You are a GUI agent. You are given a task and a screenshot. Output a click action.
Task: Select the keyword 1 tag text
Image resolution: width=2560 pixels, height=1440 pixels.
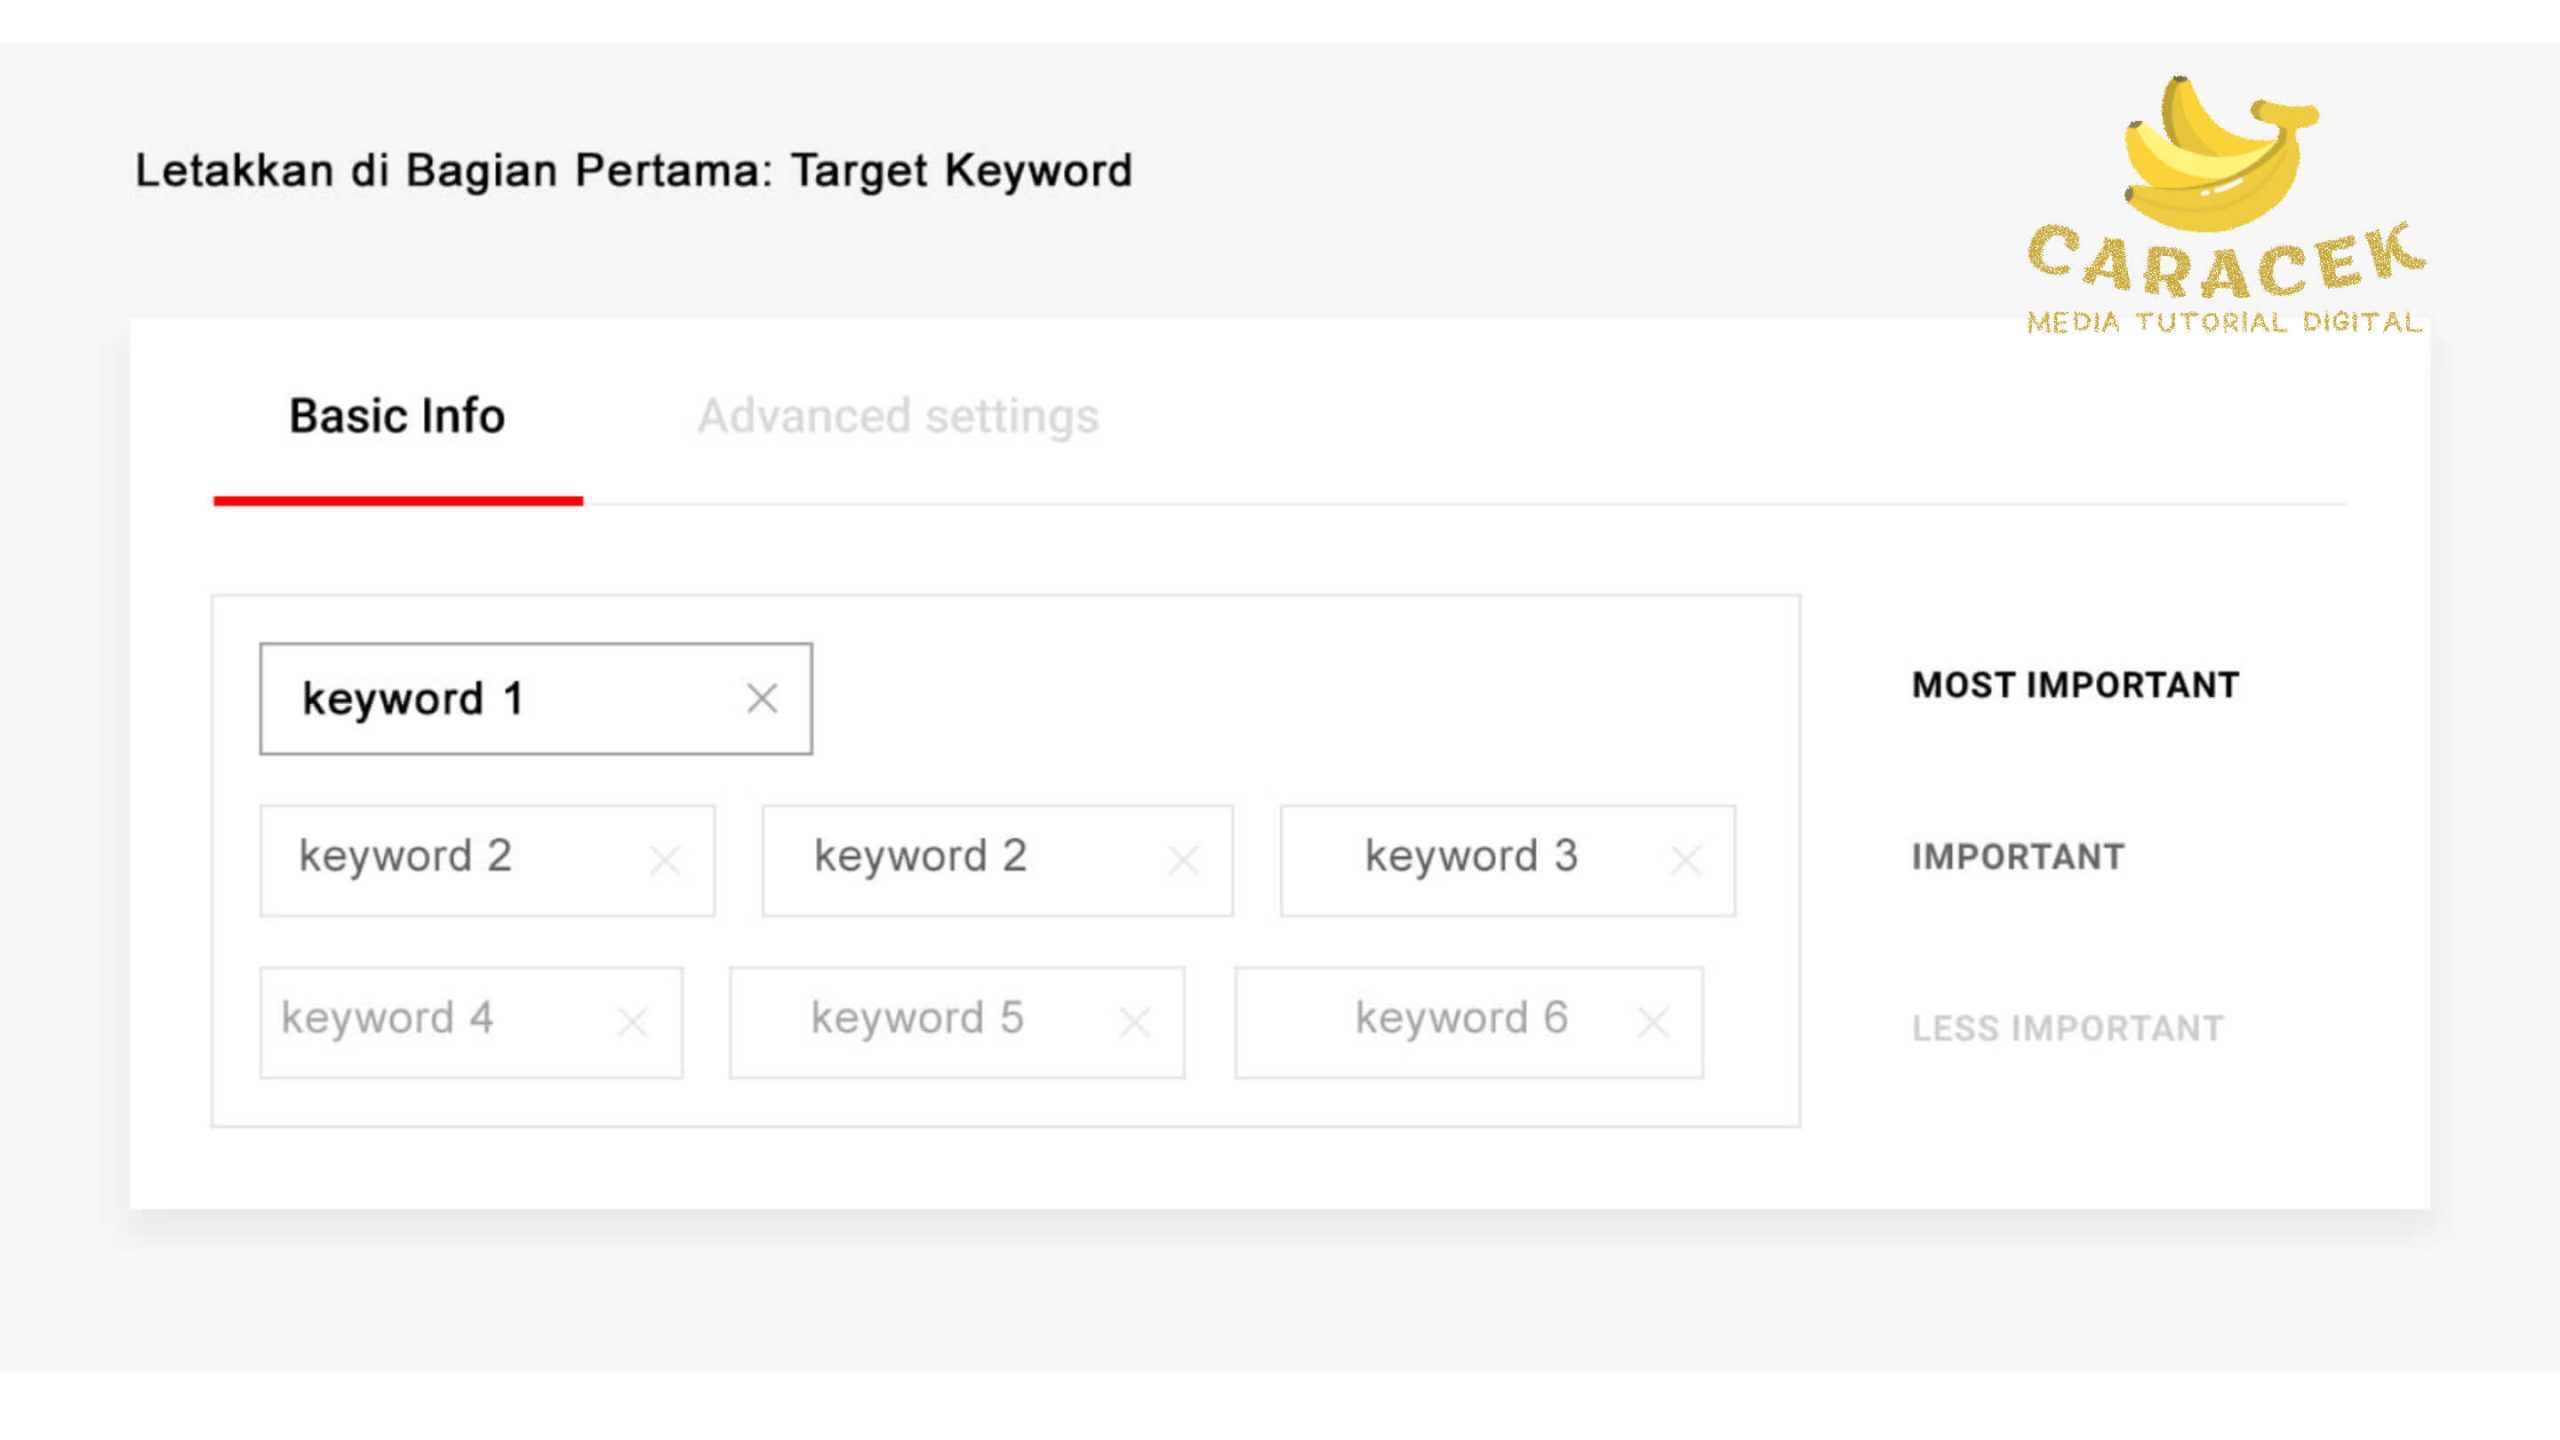(x=413, y=698)
